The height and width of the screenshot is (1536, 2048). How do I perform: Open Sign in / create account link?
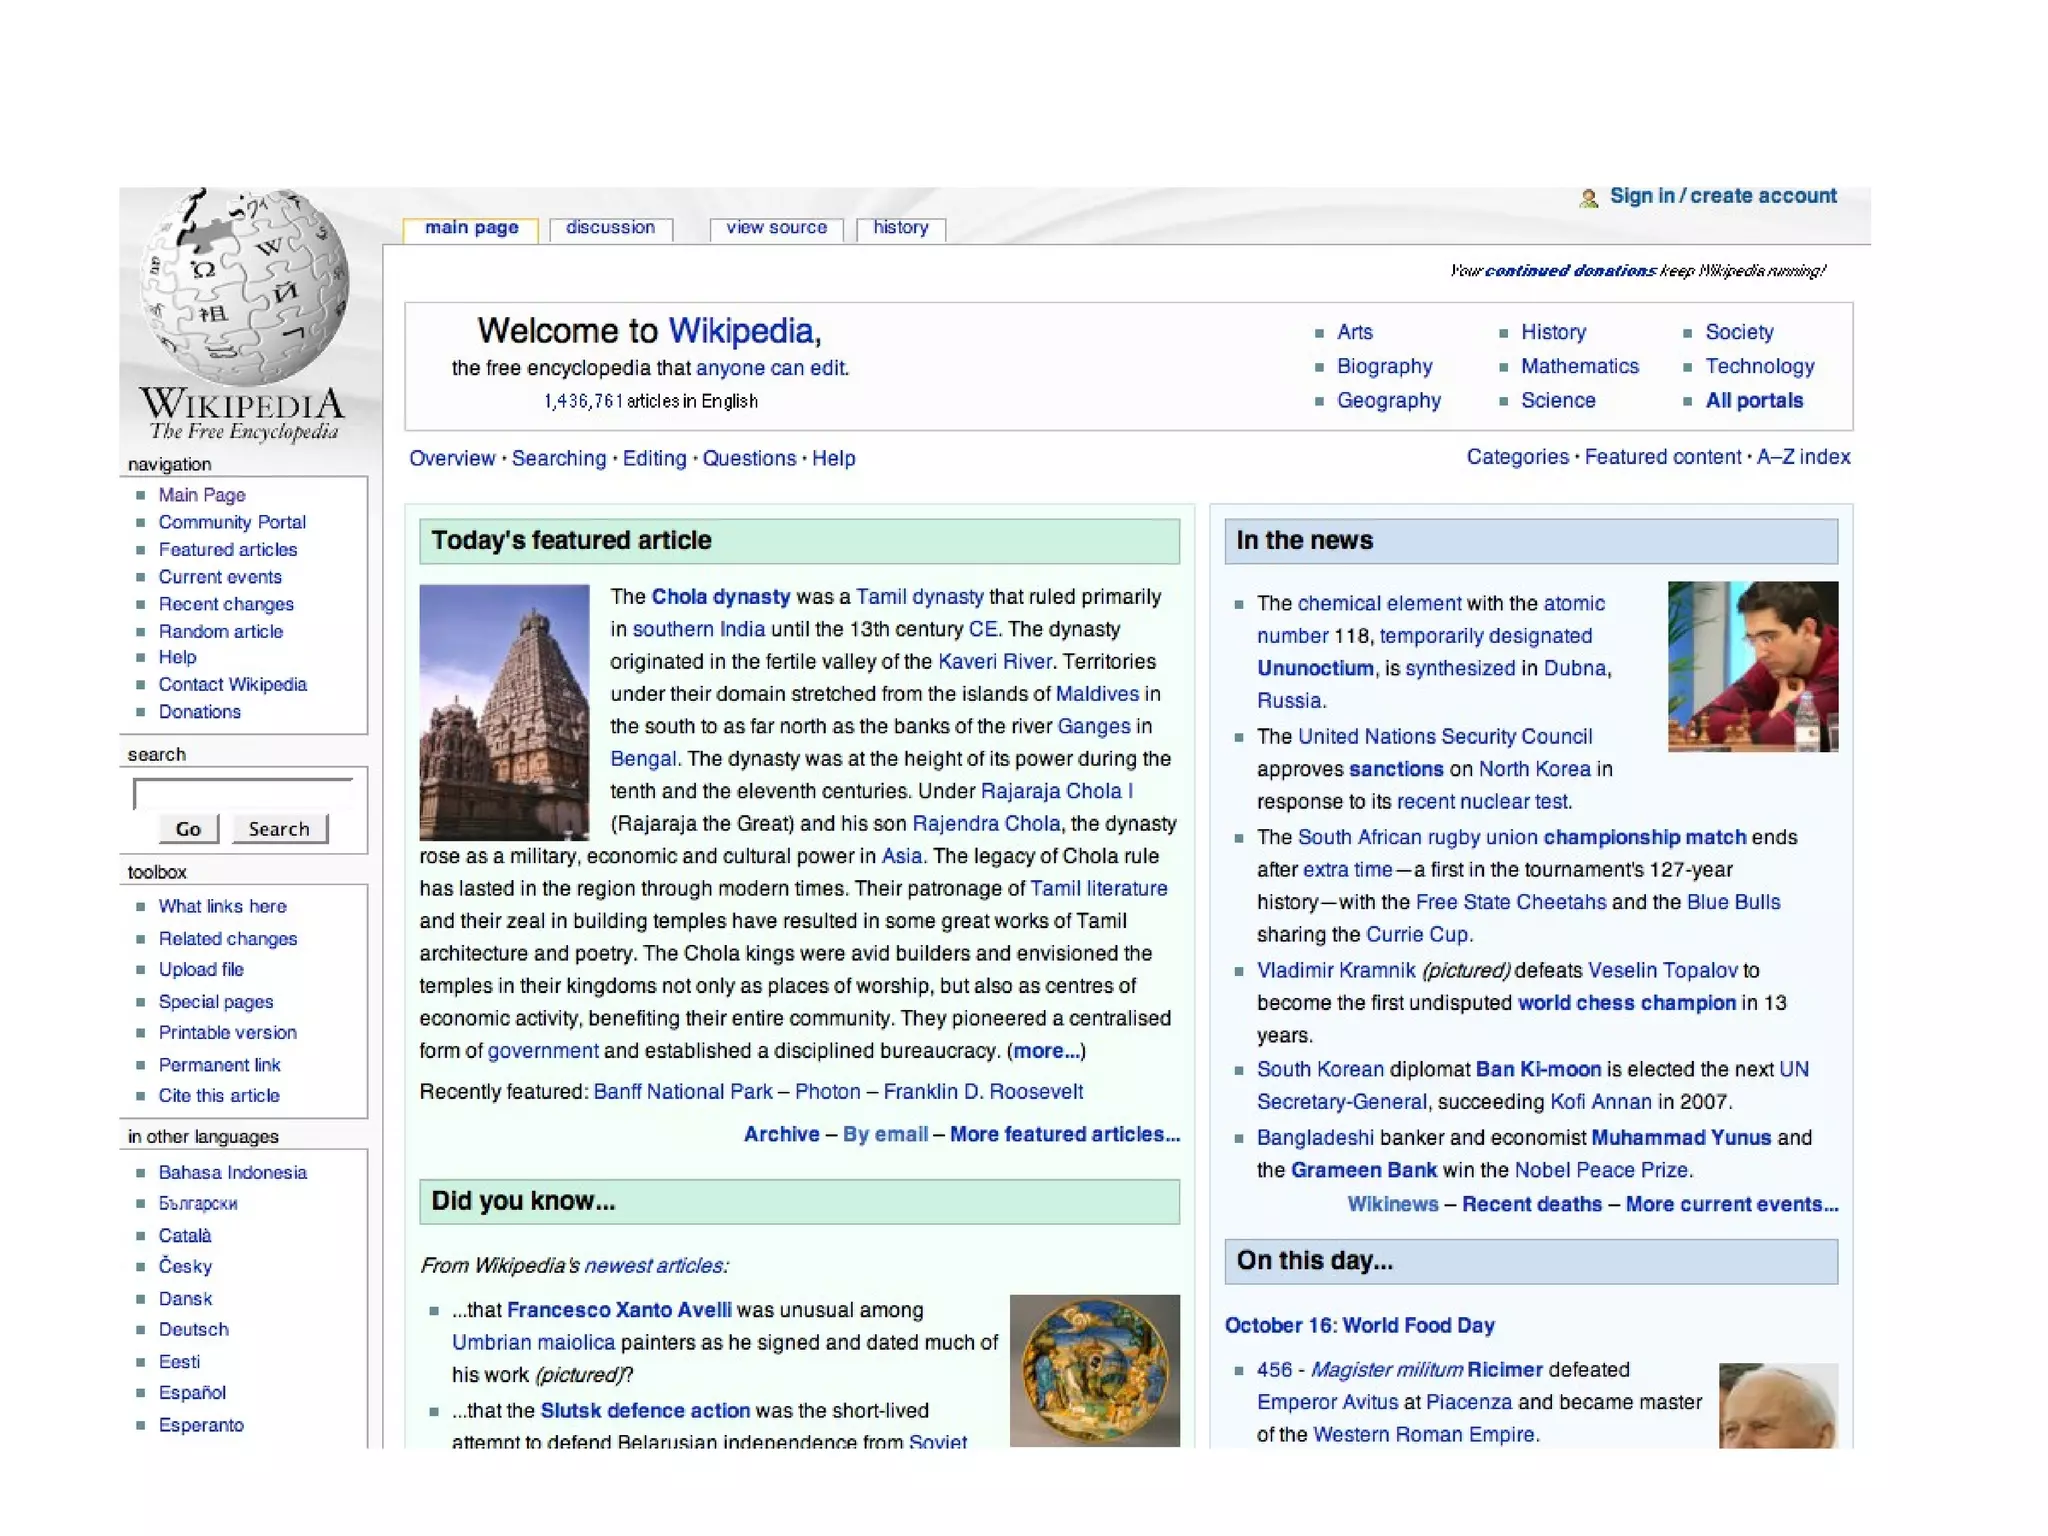pyautogui.click(x=1723, y=196)
